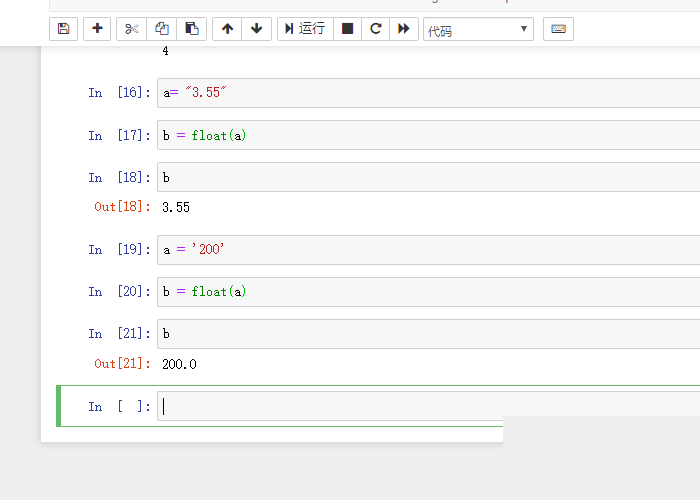Click the code cell In [20]

tap(429, 292)
